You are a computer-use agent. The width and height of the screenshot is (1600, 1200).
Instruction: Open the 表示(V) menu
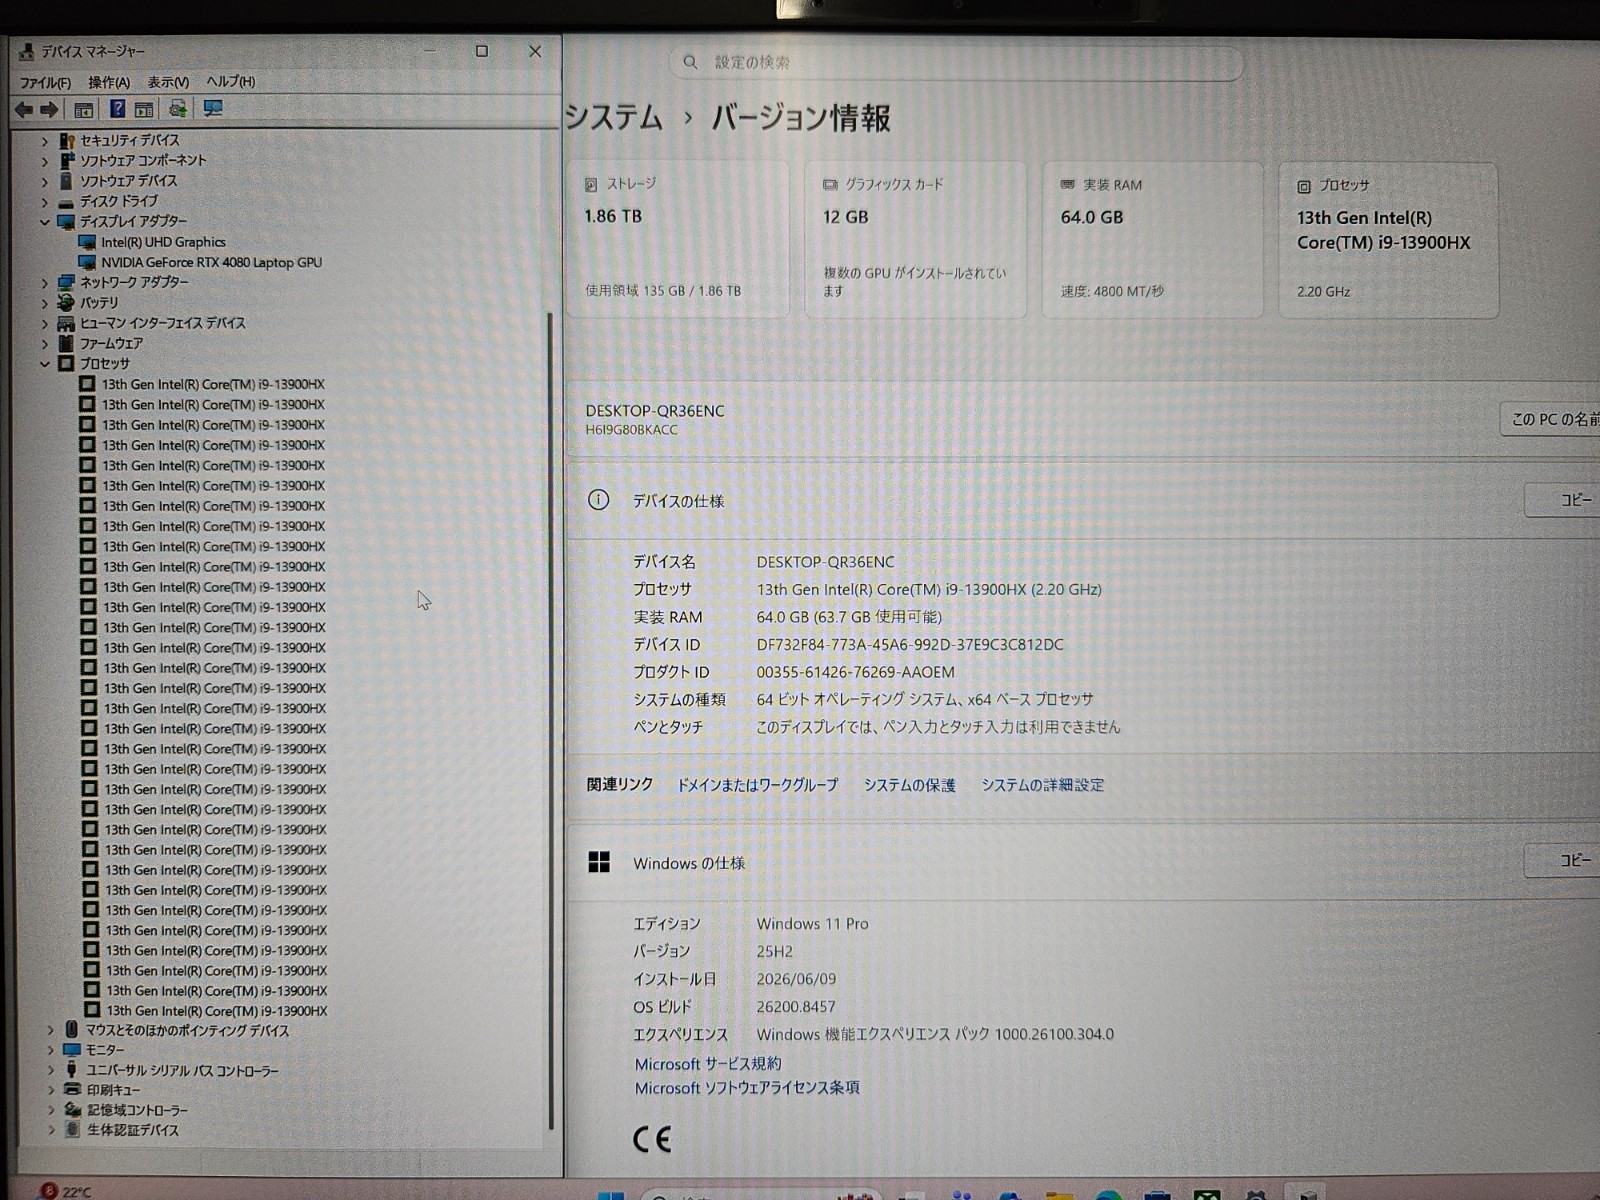coord(168,82)
